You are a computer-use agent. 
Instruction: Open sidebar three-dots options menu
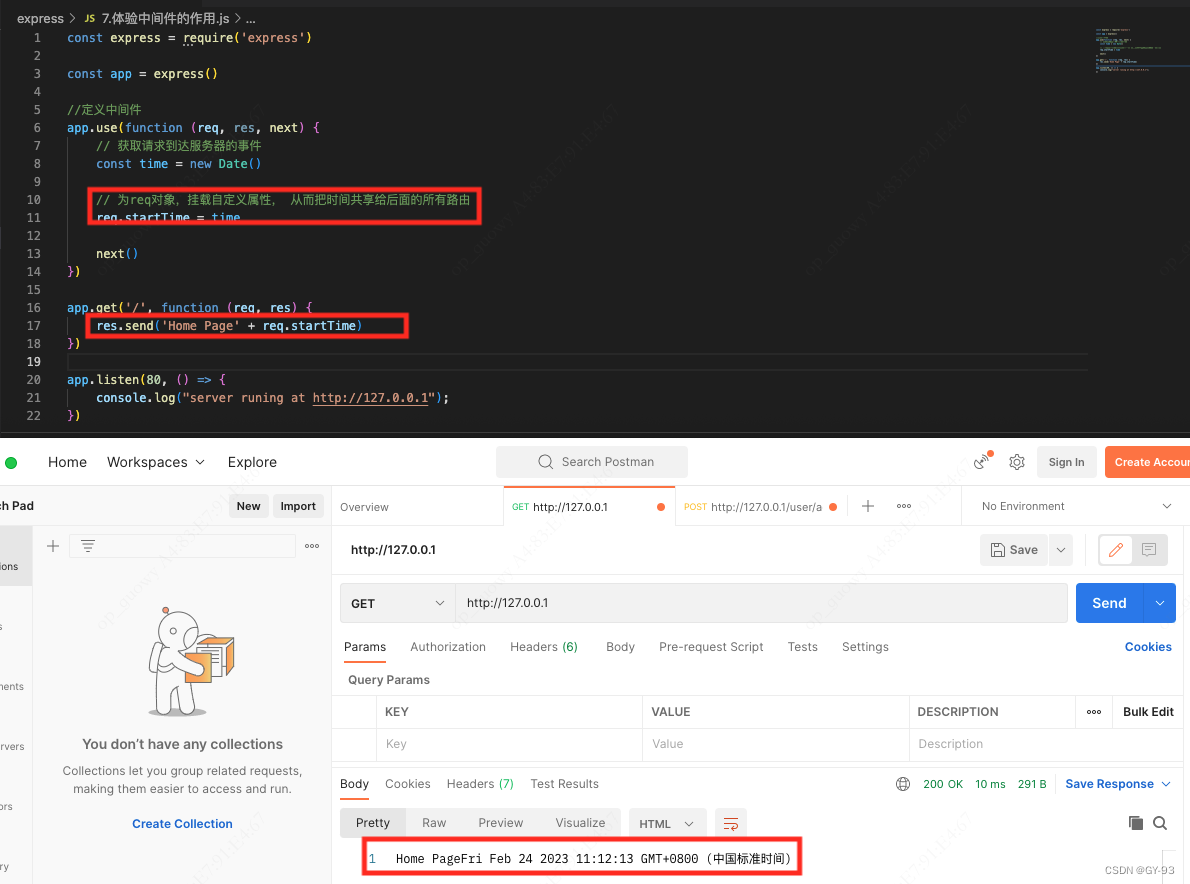[x=312, y=546]
